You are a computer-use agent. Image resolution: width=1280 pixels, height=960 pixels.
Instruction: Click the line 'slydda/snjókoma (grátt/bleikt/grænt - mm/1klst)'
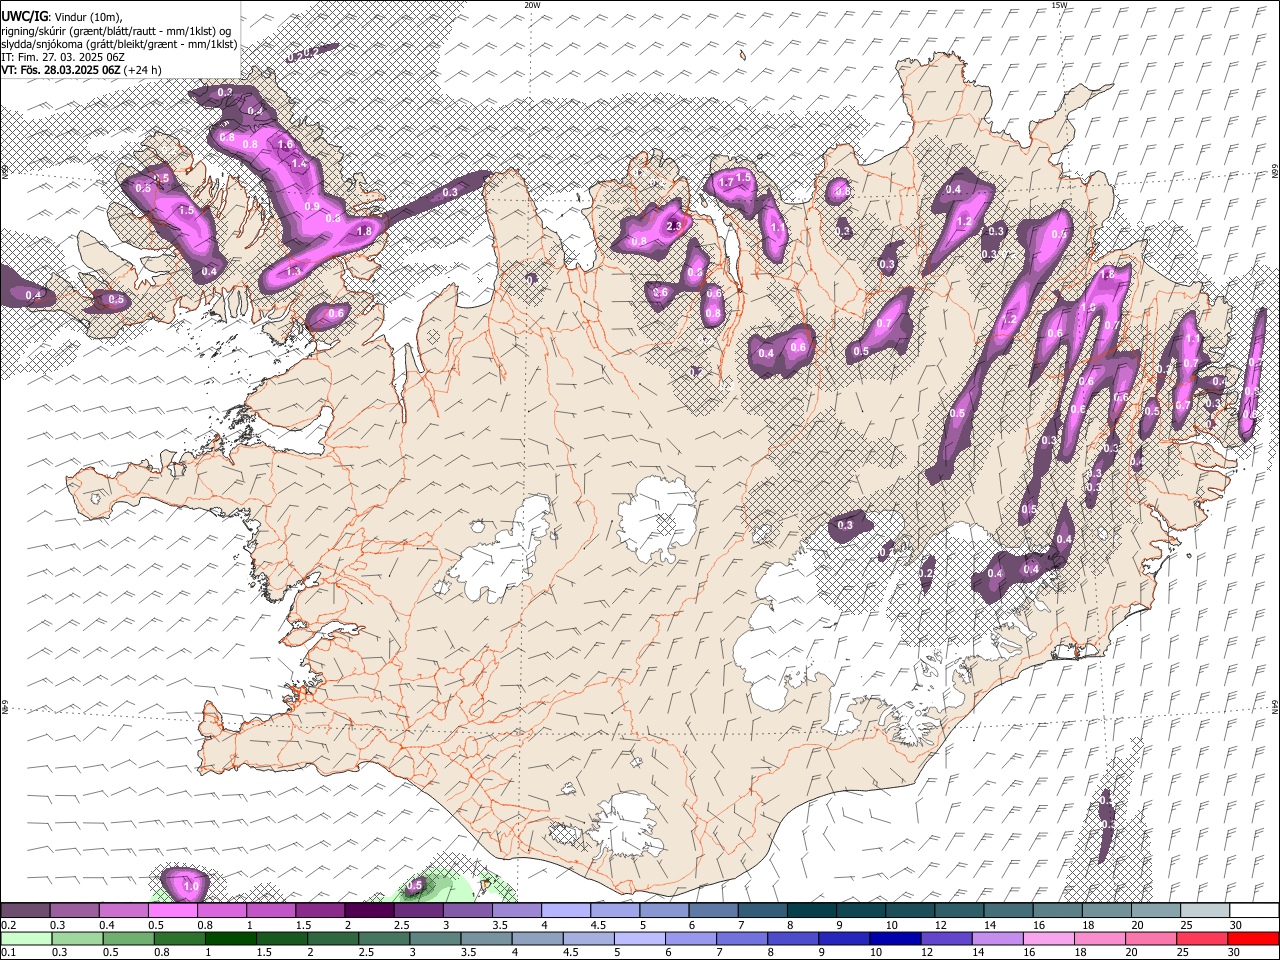(119, 44)
